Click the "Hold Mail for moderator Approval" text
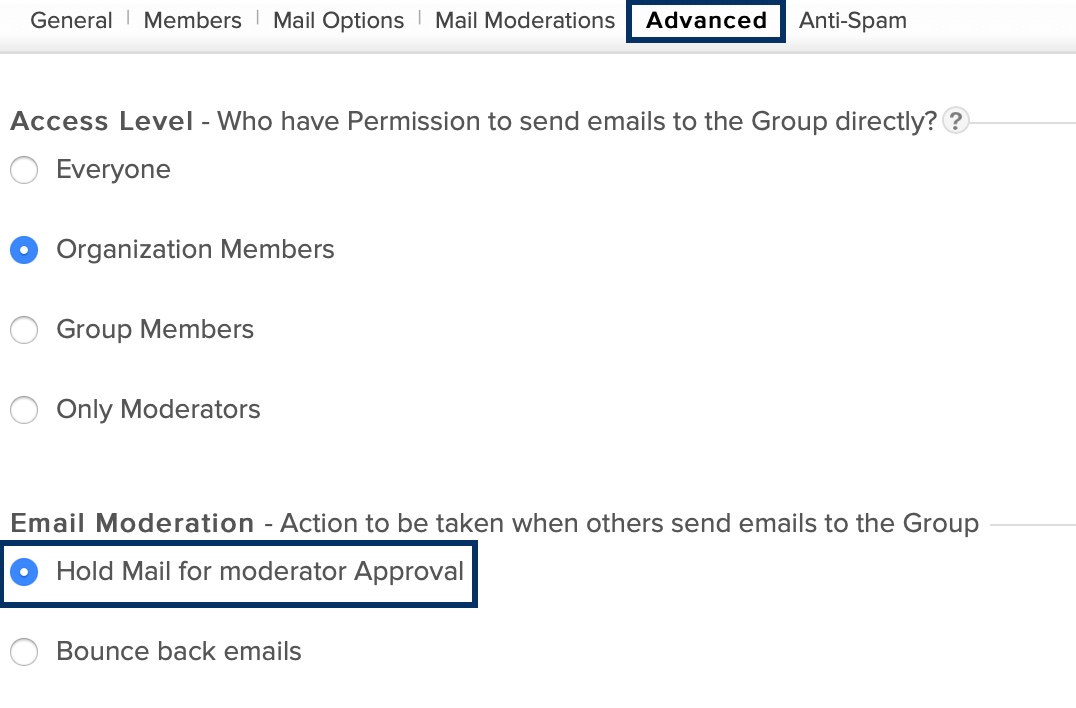The width and height of the screenshot is (1076, 708). point(260,572)
